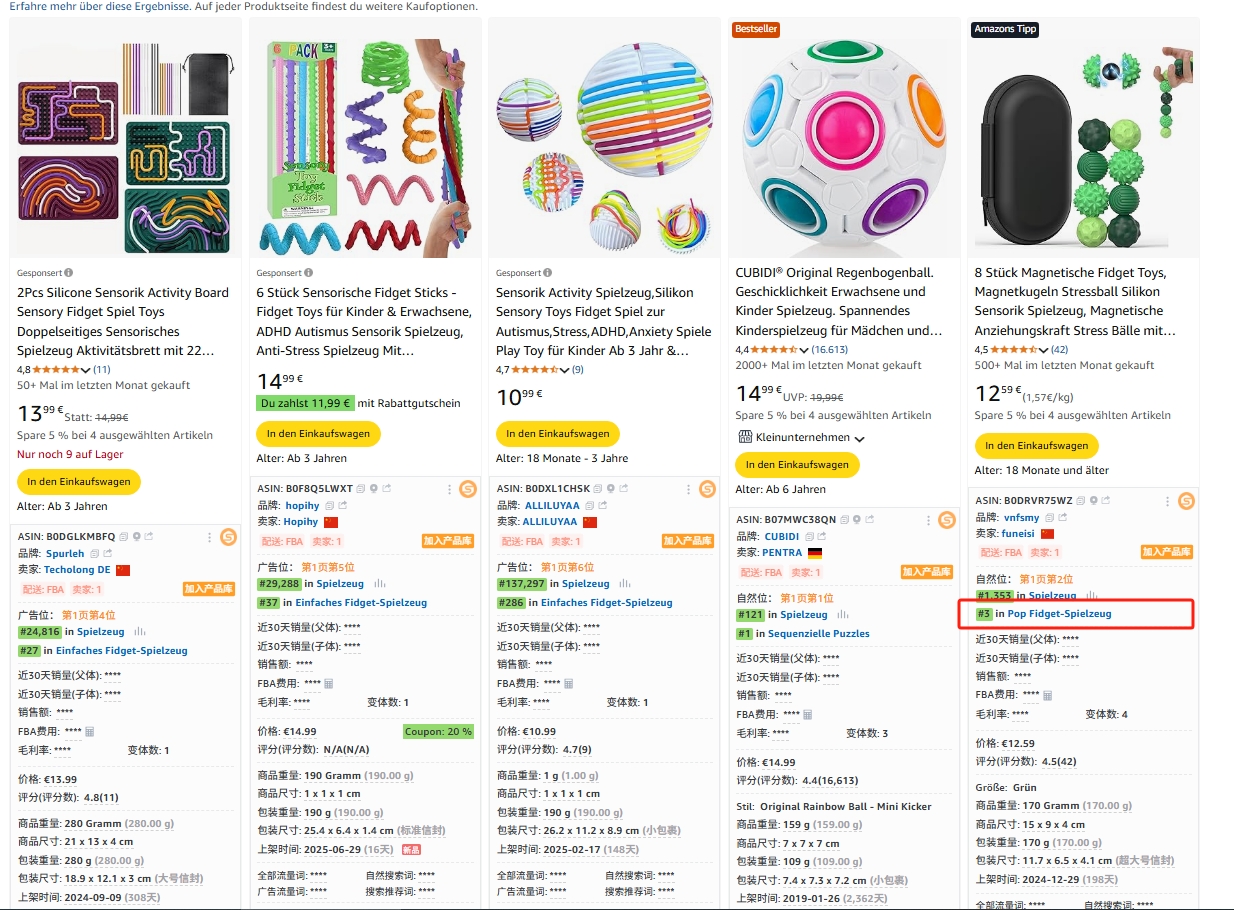Open the orange seller-tool logo on the CUBIDI card
The width and height of the screenshot is (1234, 910).
947,520
